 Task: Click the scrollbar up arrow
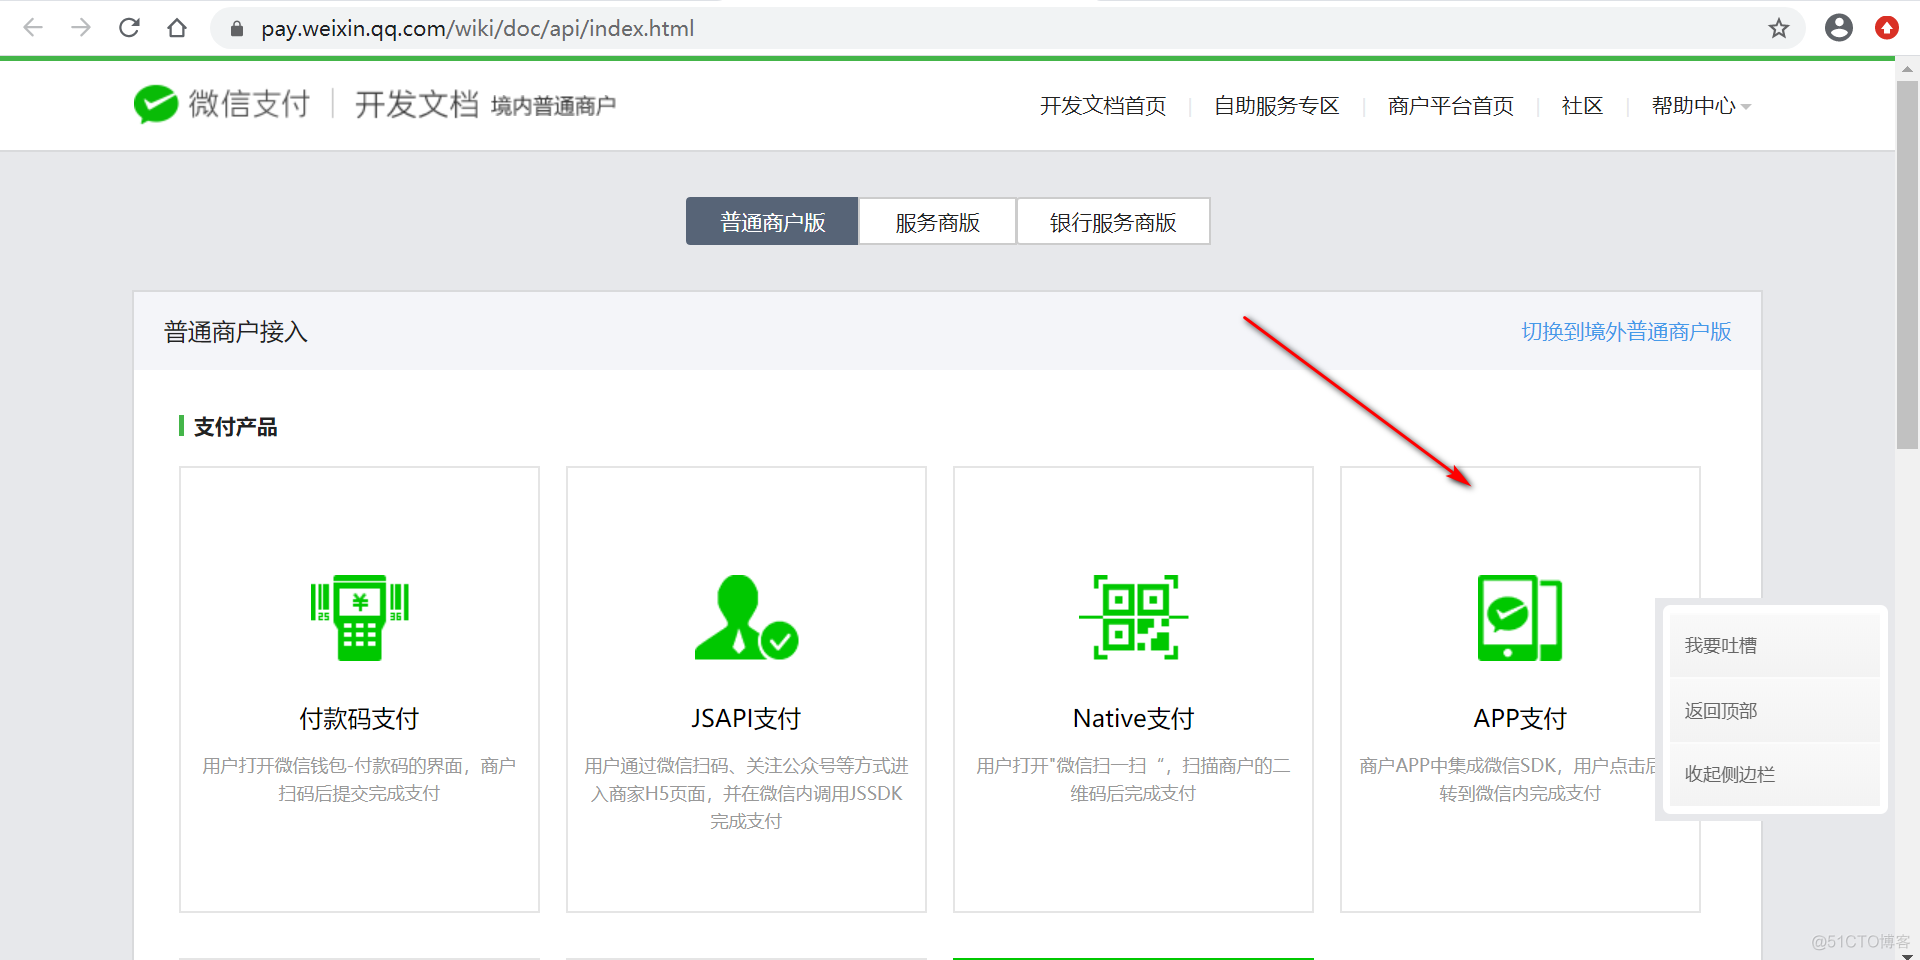[x=1907, y=69]
